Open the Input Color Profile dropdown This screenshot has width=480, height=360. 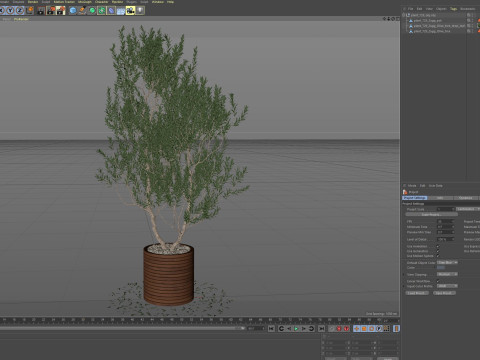447,286
